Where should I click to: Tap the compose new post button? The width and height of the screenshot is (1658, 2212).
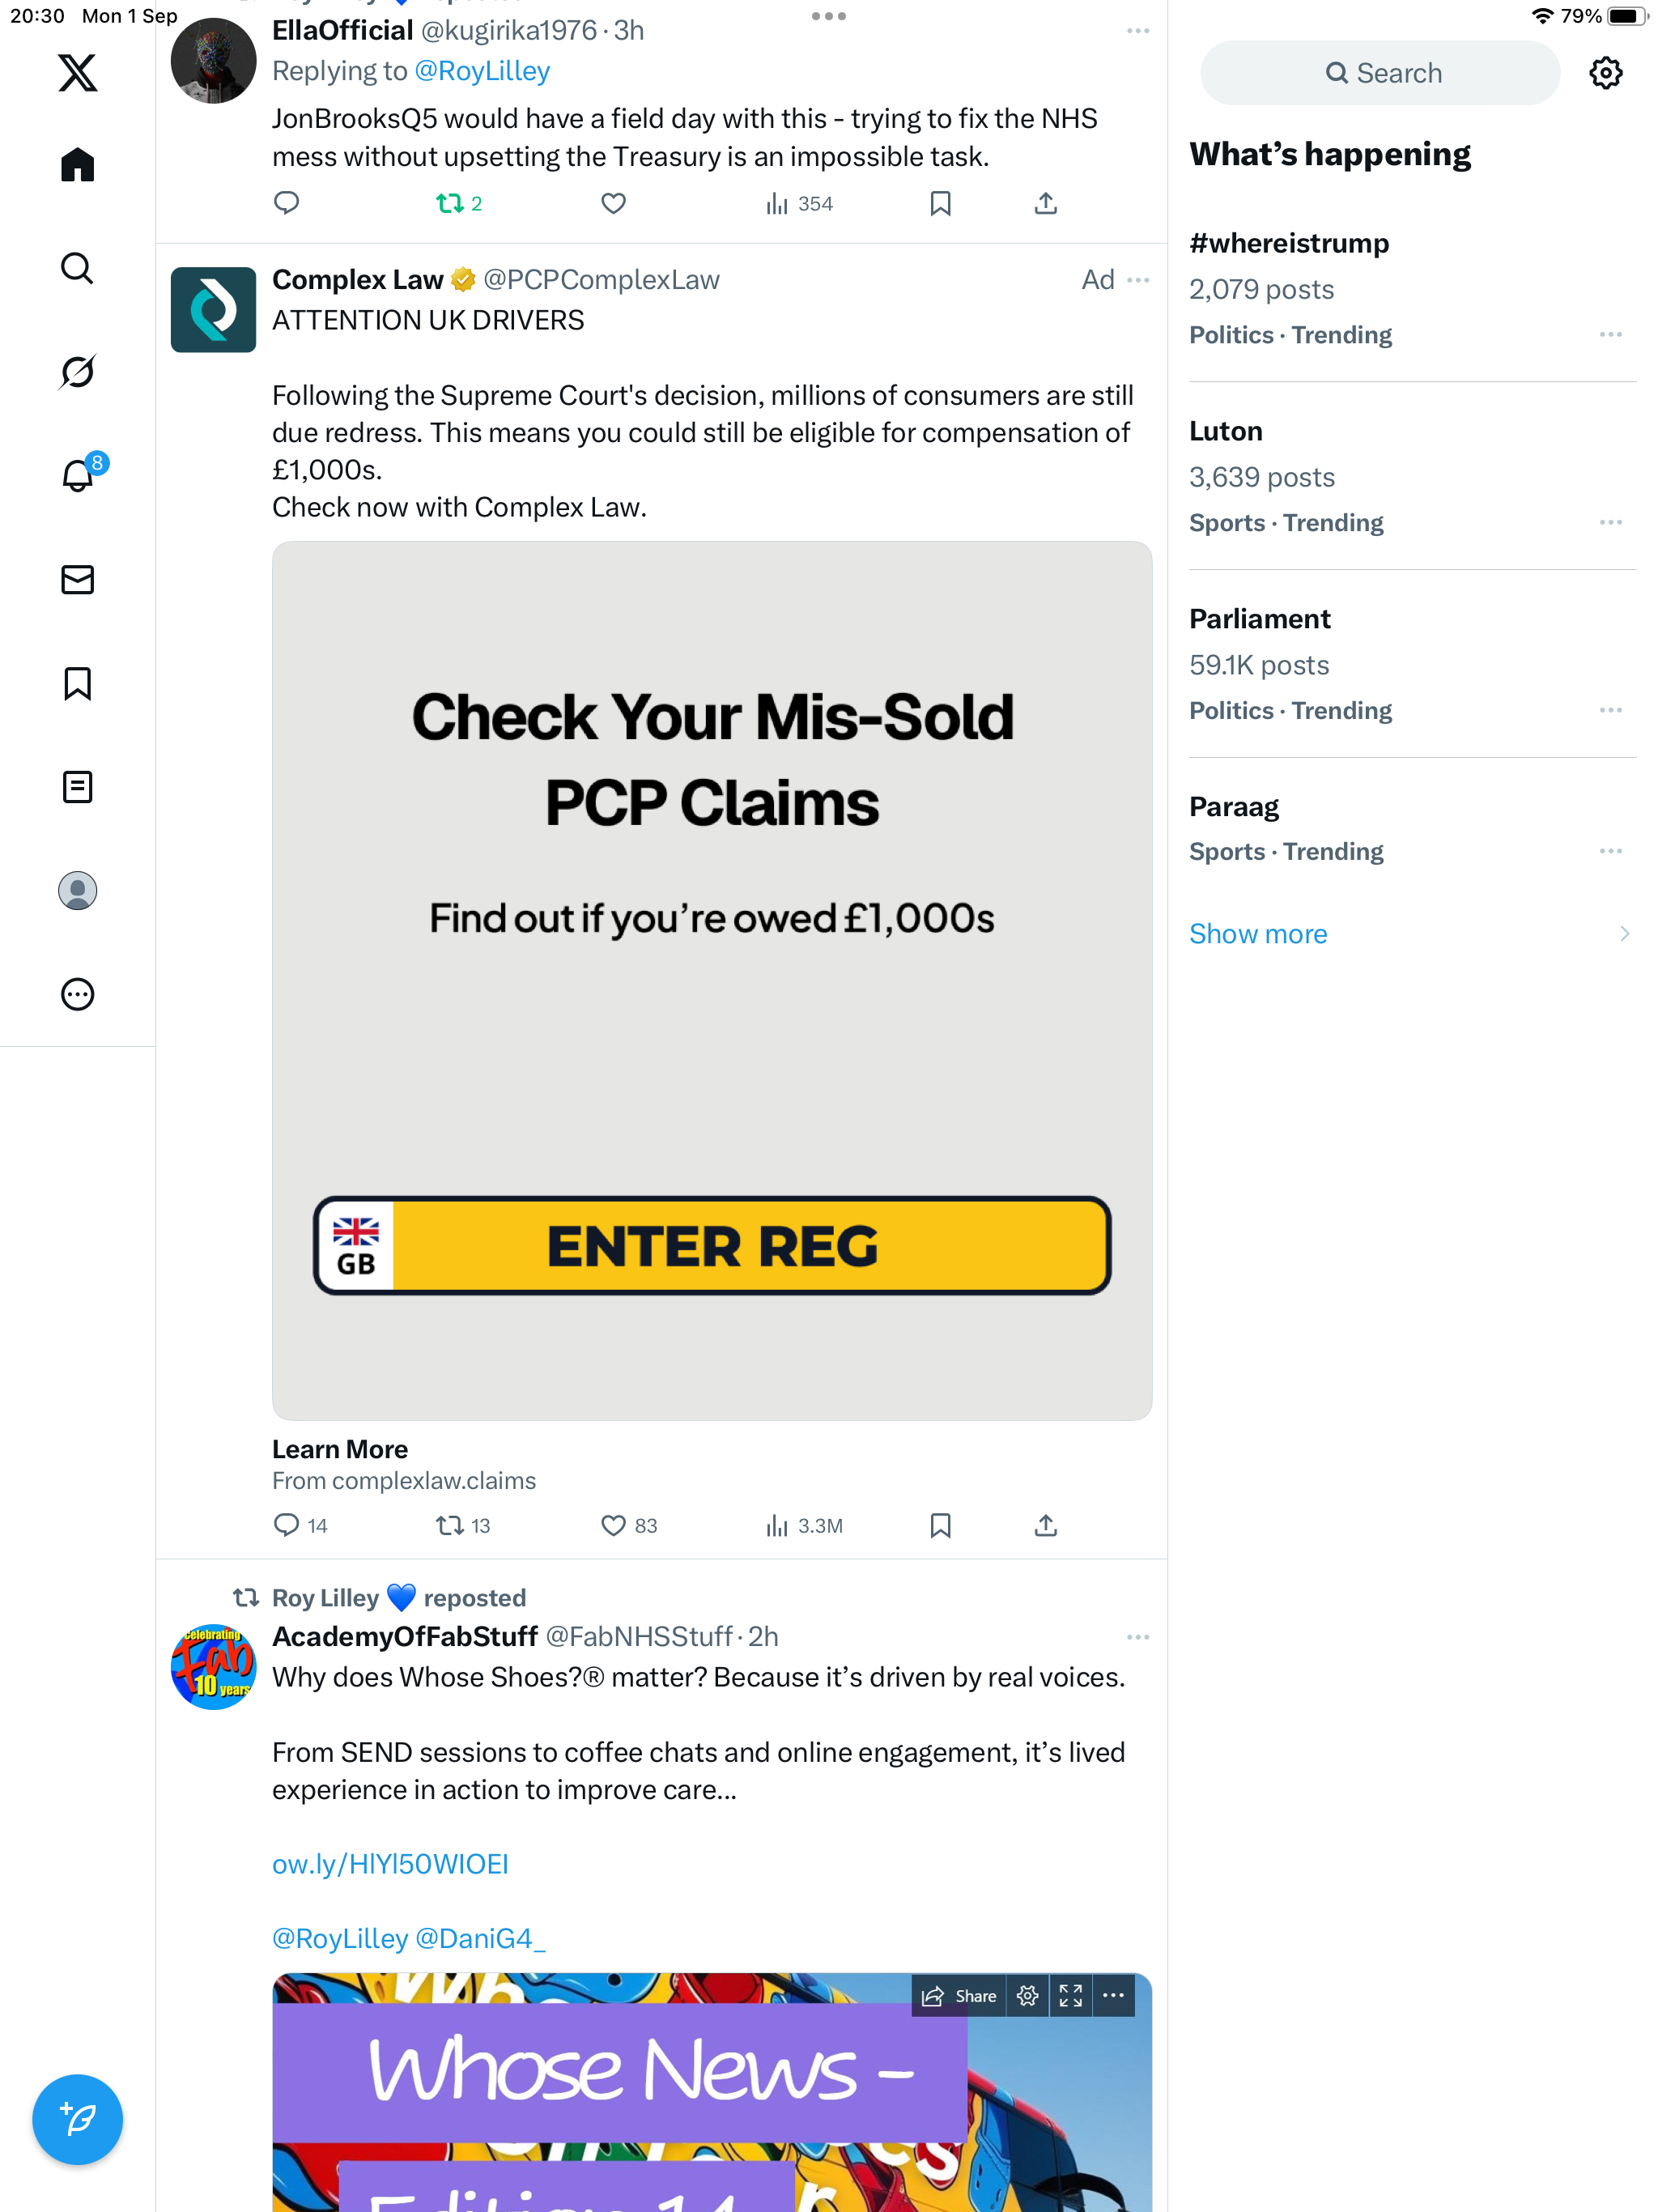77,2119
